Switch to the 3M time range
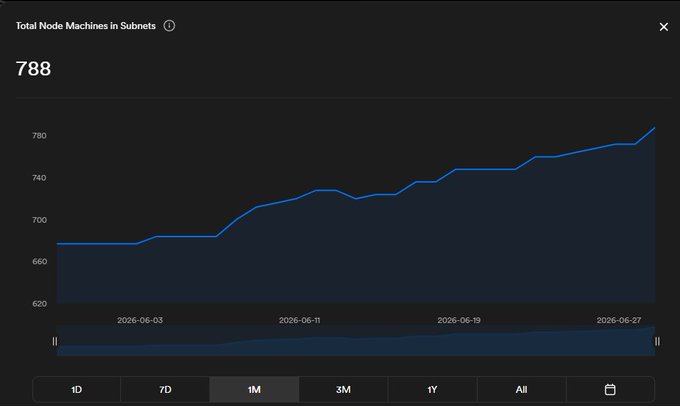The image size is (680, 406). pos(343,390)
